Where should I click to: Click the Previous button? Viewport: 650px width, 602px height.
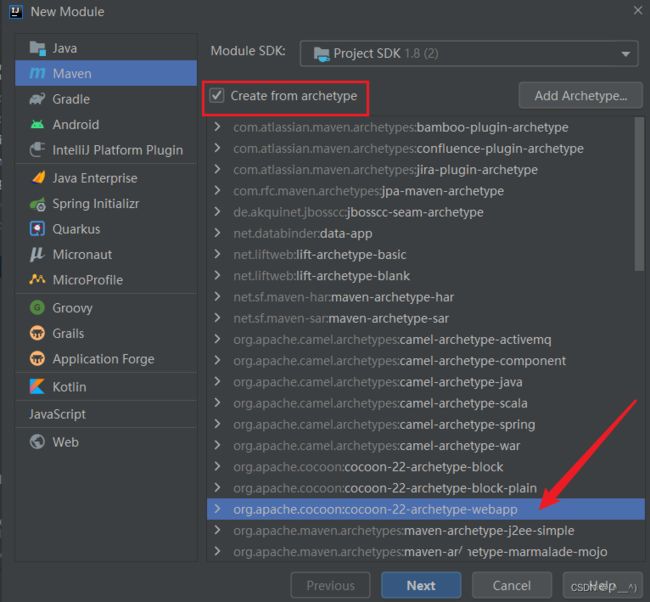click(330, 585)
